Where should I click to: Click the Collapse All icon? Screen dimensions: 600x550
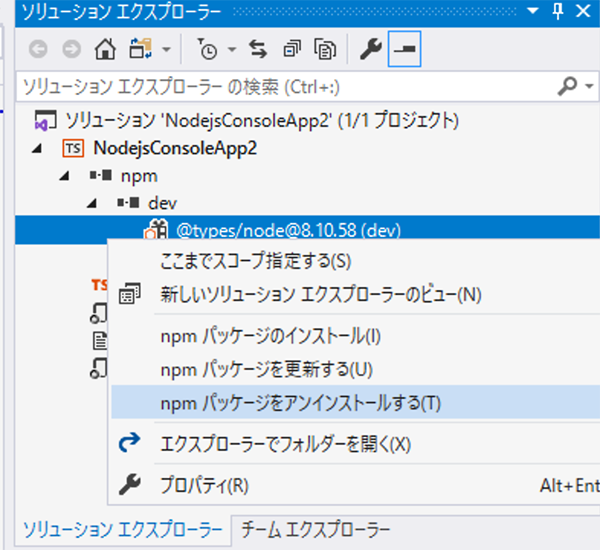coord(292,49)
